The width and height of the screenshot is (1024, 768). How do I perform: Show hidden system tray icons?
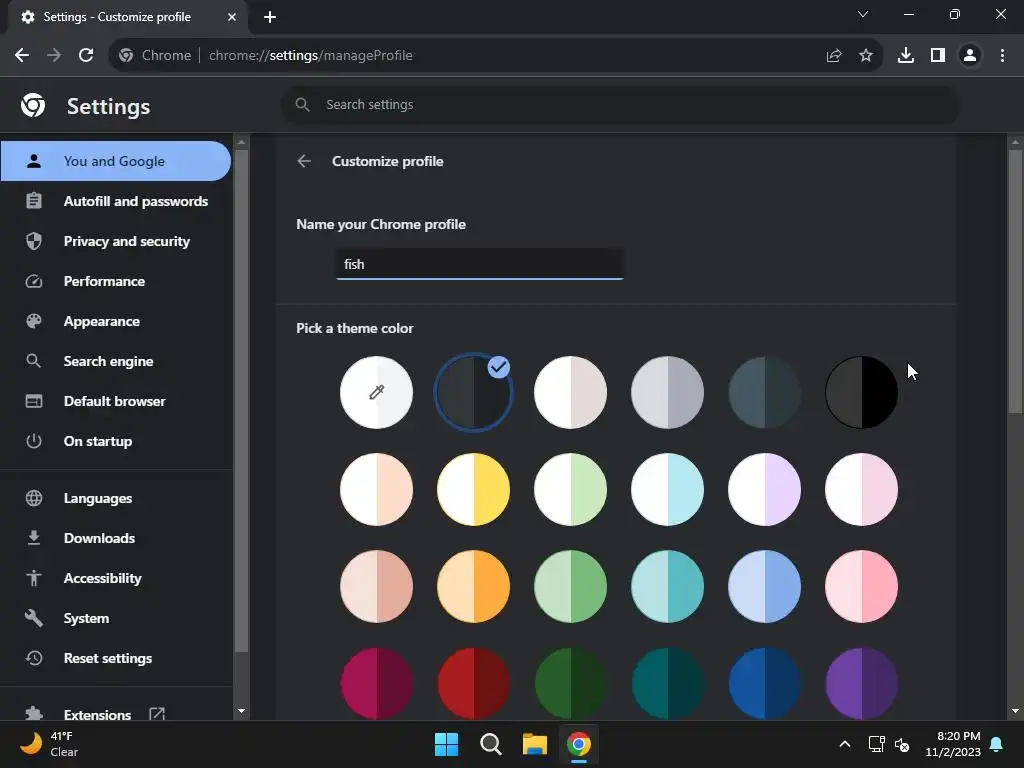click(x=844, y=744)
